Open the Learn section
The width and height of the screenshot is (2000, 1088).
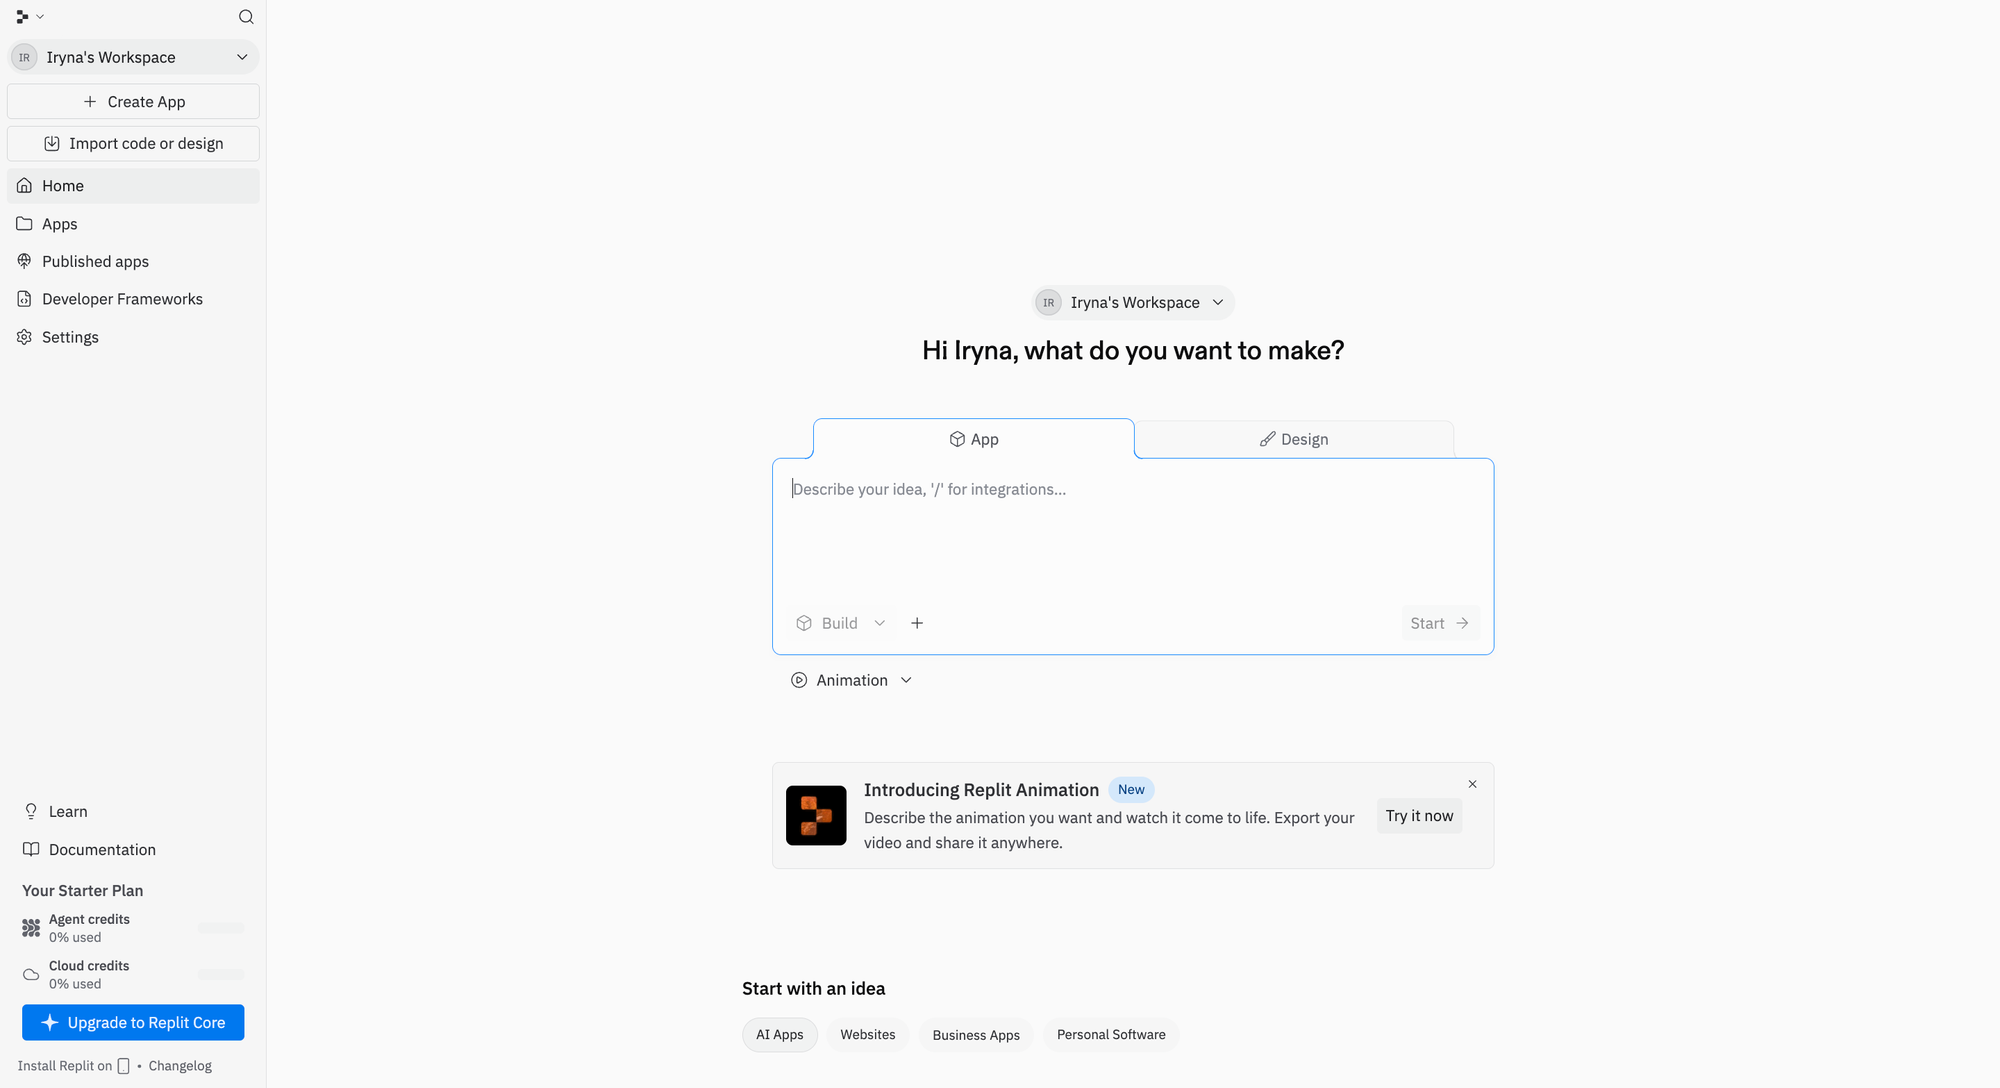67,811
